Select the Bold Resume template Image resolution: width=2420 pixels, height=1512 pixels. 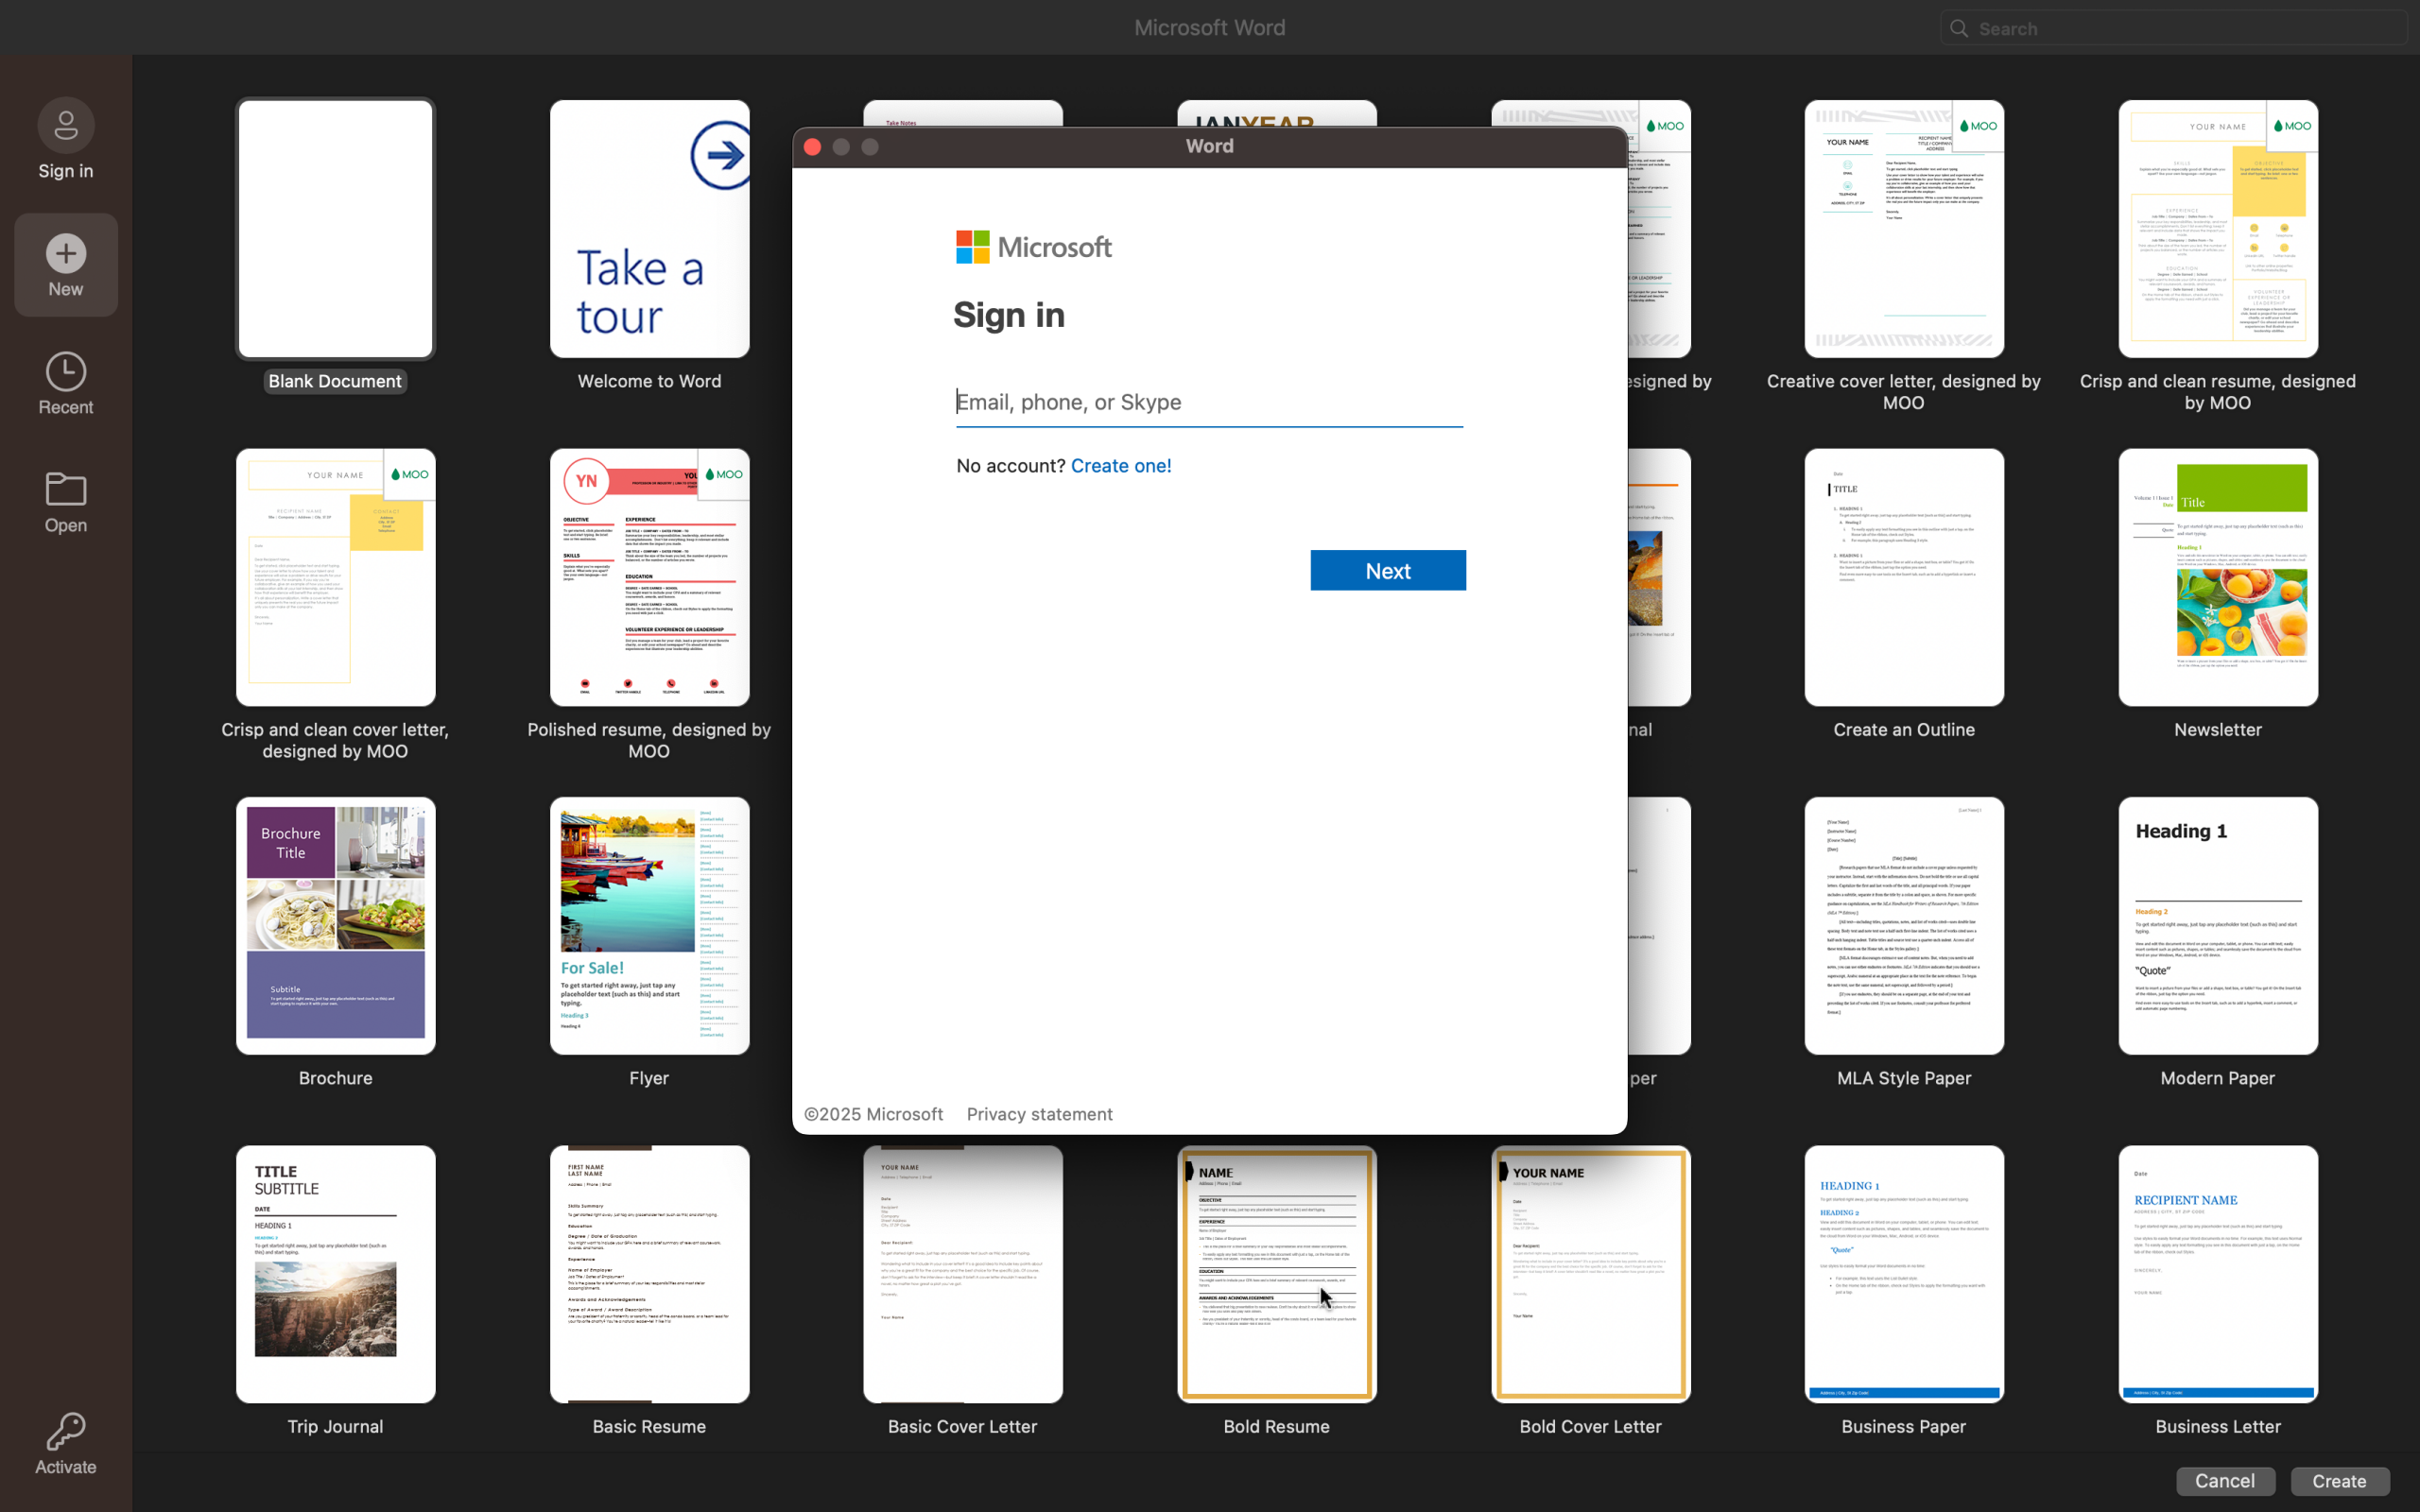(x=1276, y=1274)
